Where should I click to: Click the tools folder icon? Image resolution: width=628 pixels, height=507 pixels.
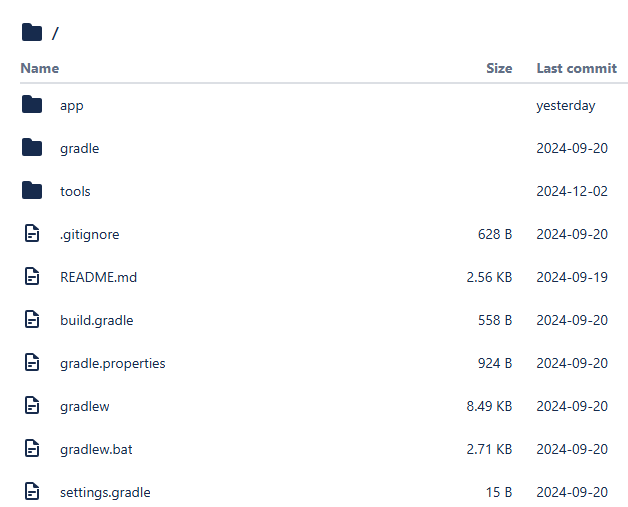click(x=32, y=191)
